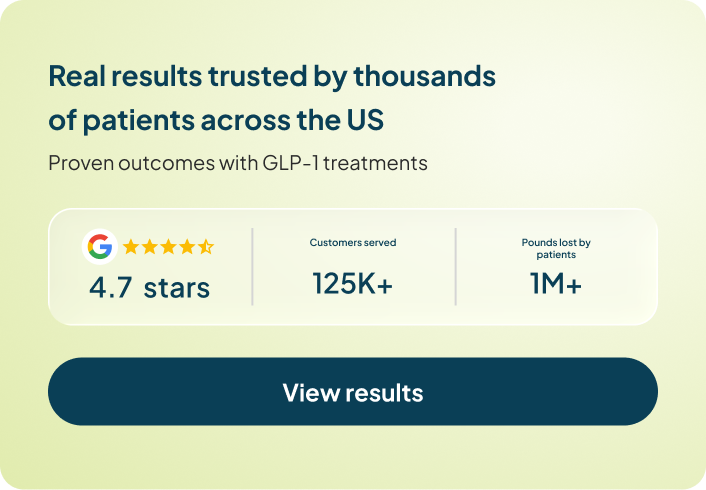Select the fourth rating star
The height and width of the screenshot is (490, 706).
coord(187,246)
